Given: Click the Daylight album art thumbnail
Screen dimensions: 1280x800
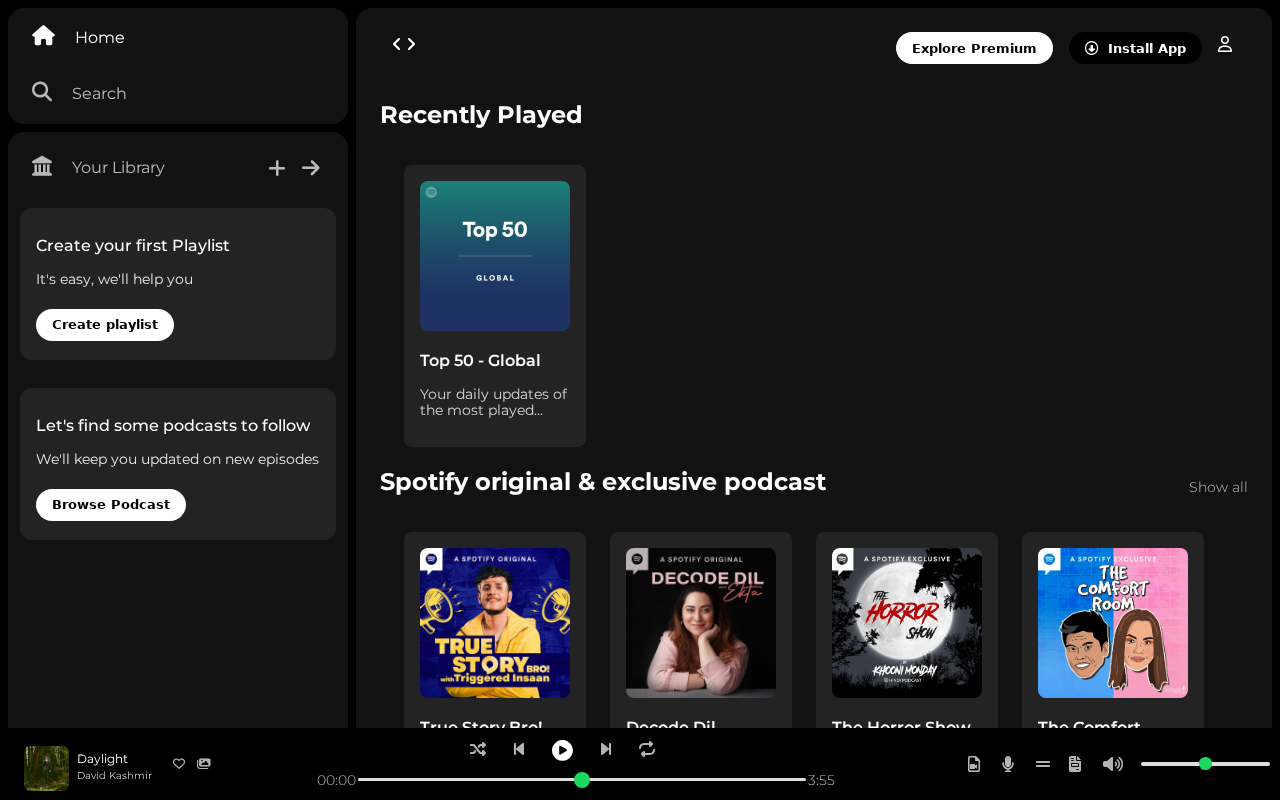Looking at the screenshot, I should click(46, 768).
